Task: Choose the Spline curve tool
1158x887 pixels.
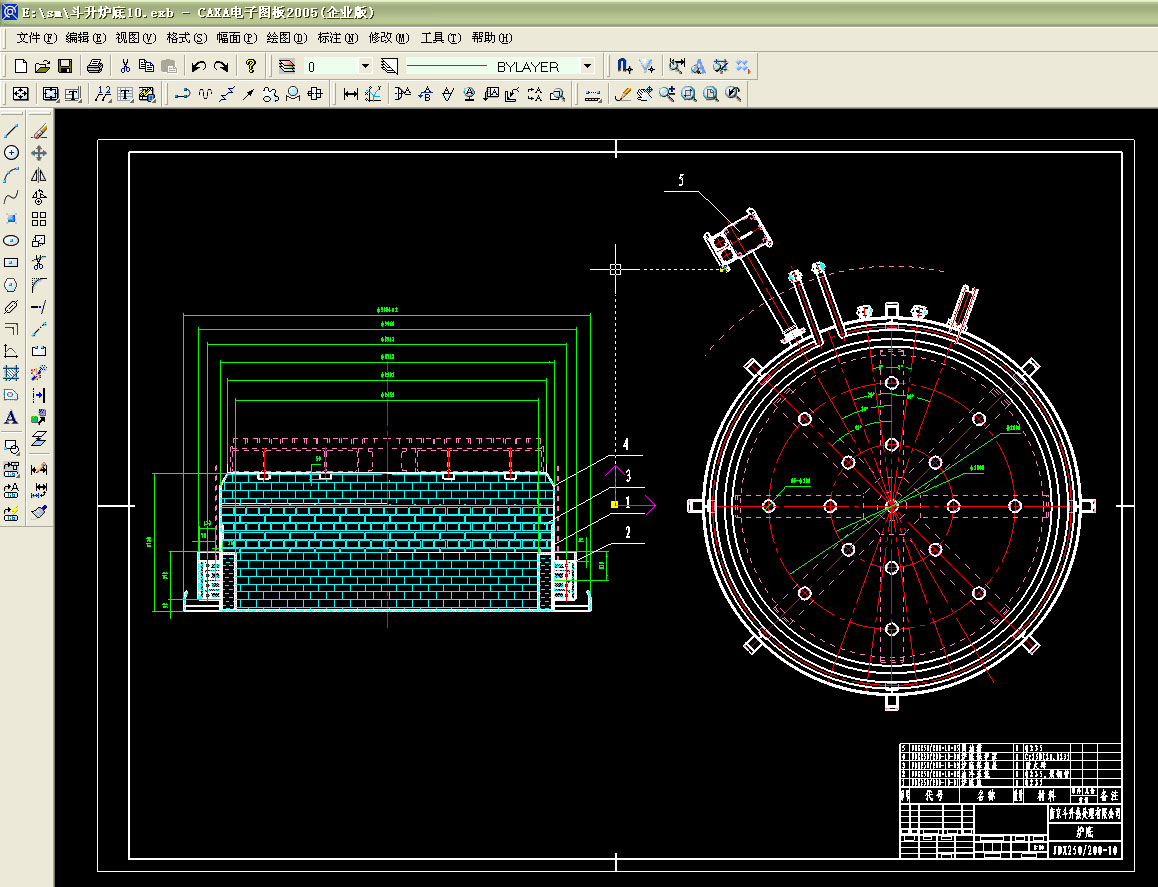Action: 12,197
